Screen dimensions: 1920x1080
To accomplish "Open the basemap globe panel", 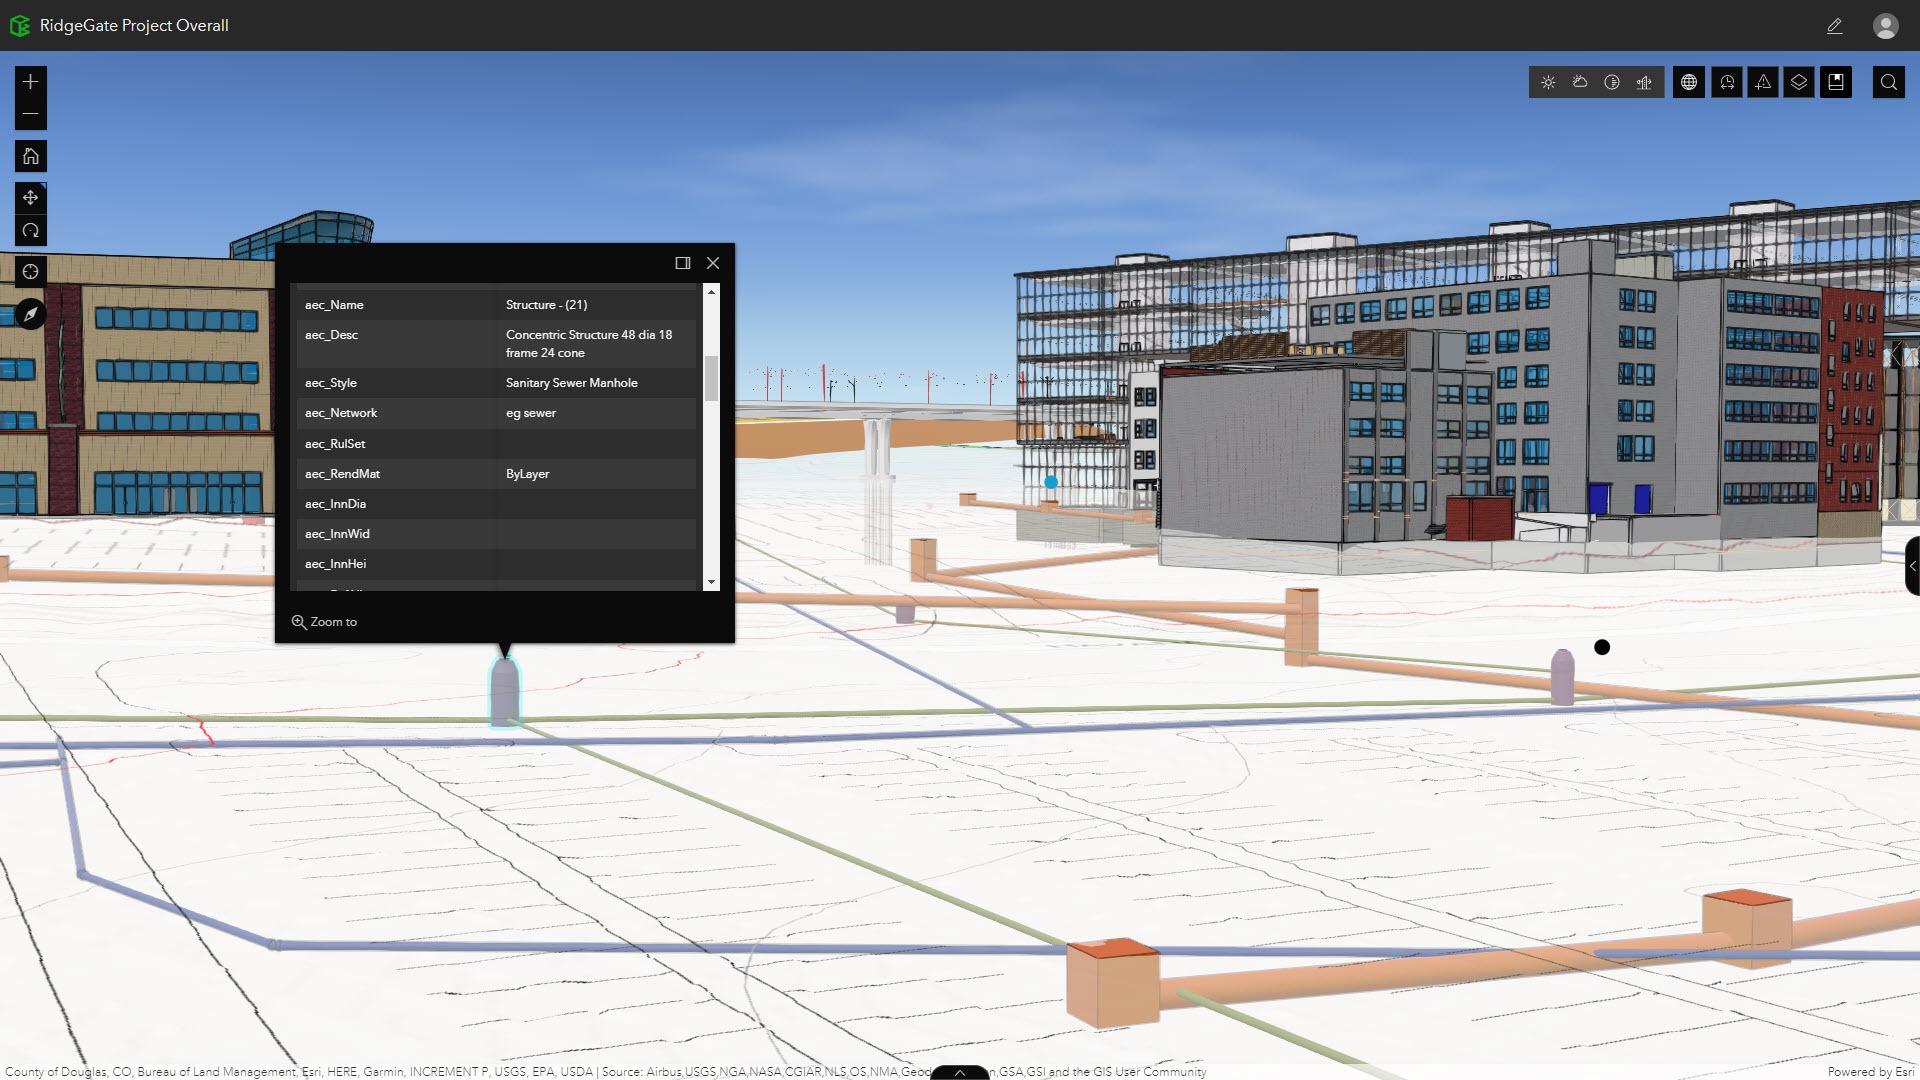I will click(x=1689, y=82).
